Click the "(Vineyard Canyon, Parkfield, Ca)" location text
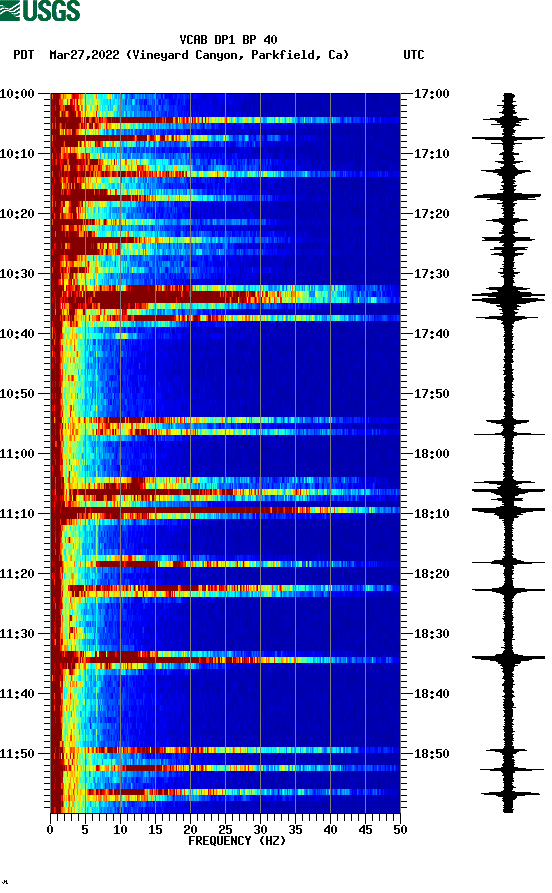The height and width of the screenshot is (893, 552). point(238,55)
